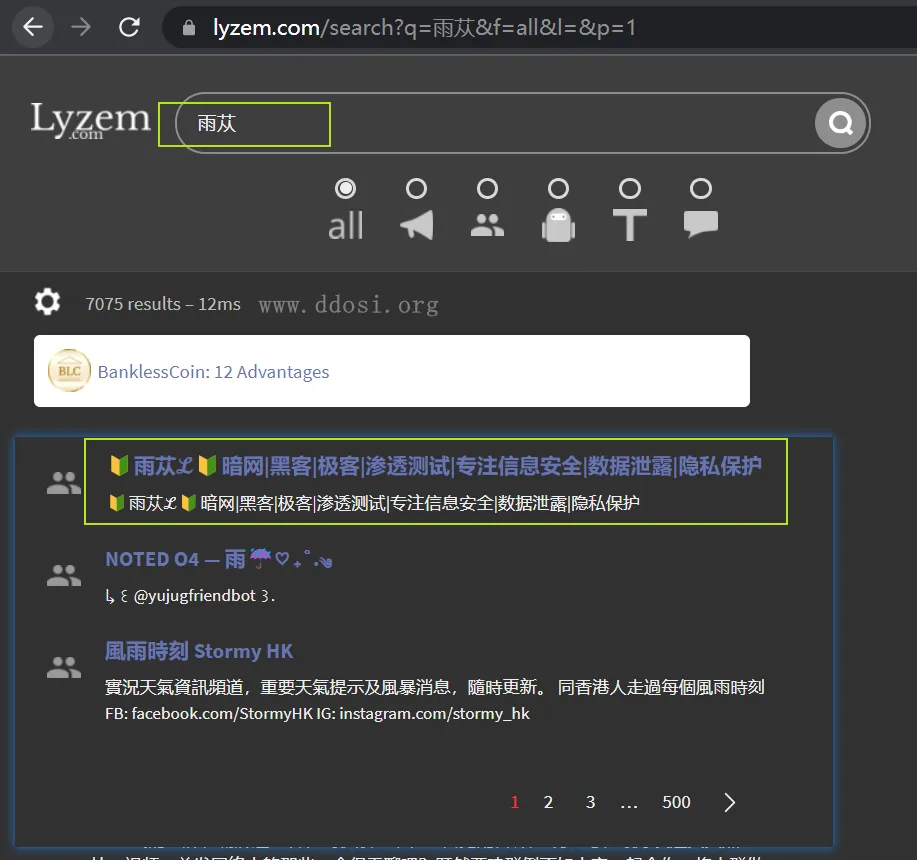The width and height of the screenshot is (917, 860).
Task: Click the chat bubble messages filter icon
Action: [701, 225]
